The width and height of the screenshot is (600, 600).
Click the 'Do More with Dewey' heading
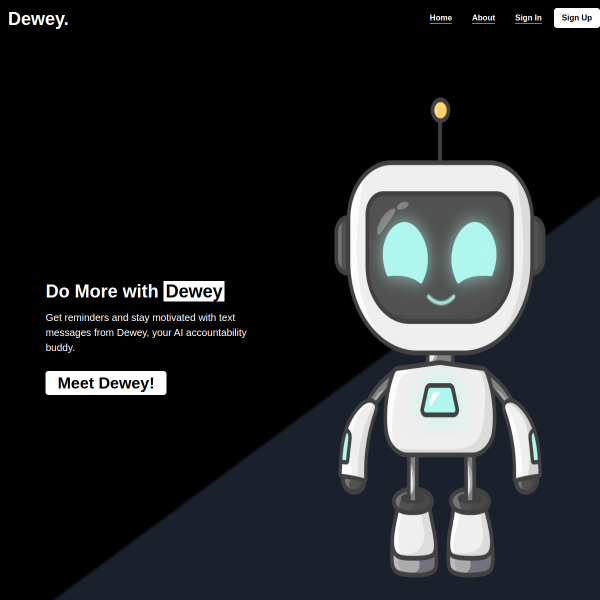(135, 291)
